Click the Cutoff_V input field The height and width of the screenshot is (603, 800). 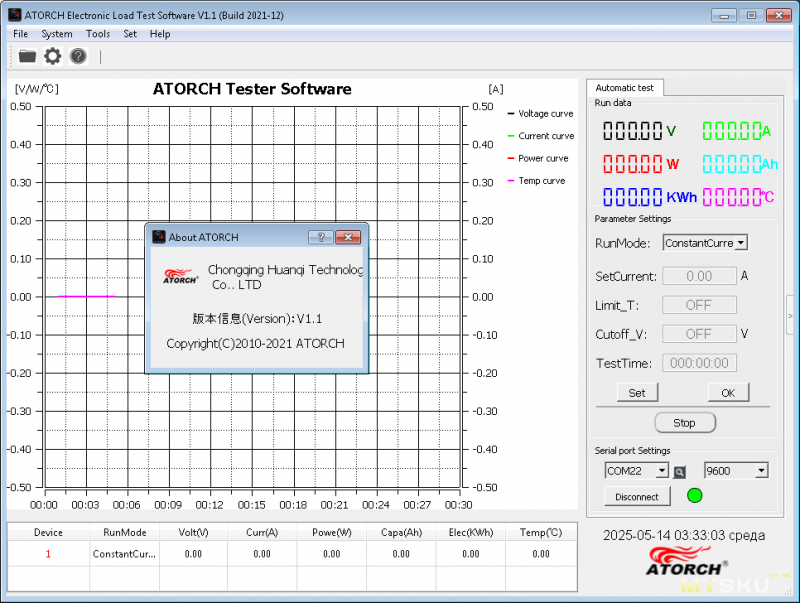point(699,334)
